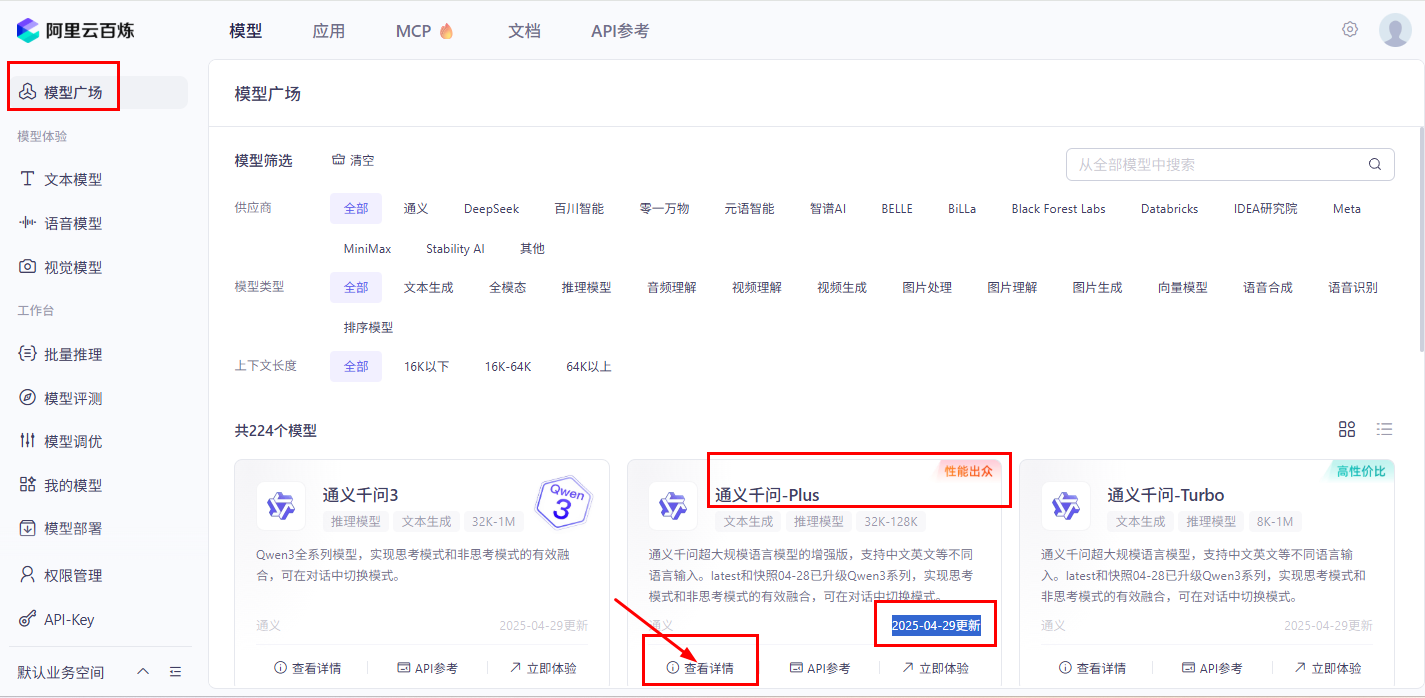Click 通义千问-Plus model logo icon
The image size is (1425, 698).
(673, 506)
